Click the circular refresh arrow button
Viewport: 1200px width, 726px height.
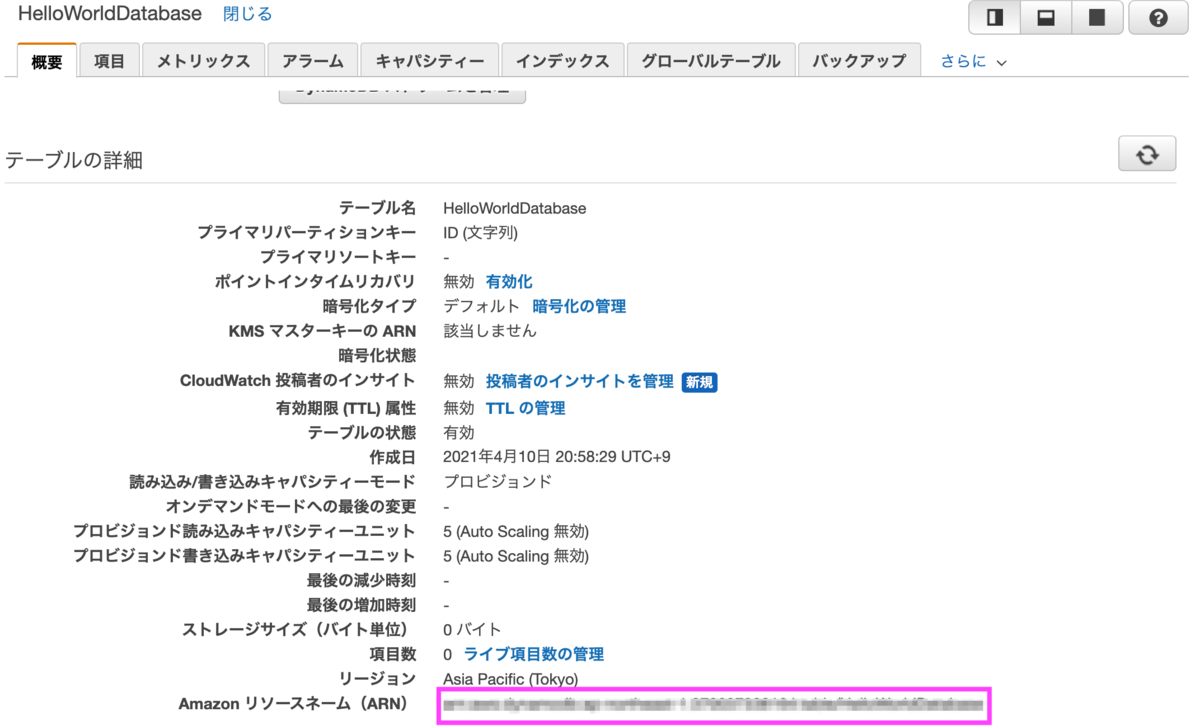coord(1146,153)
